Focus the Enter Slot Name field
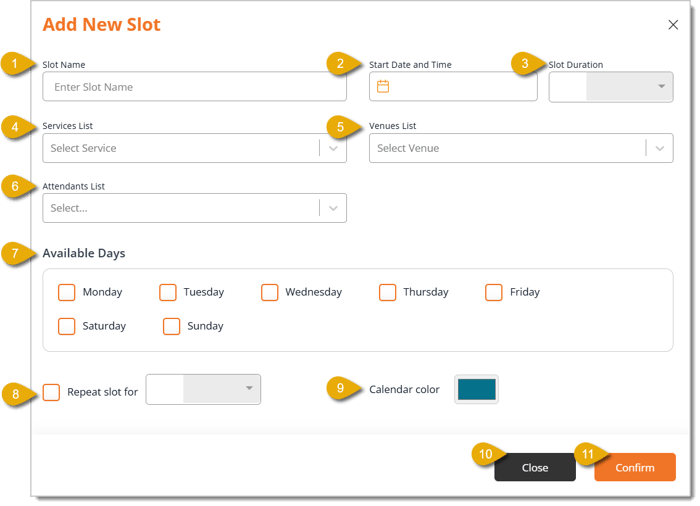This screenshot has width=700, height=506. (195, 87)
